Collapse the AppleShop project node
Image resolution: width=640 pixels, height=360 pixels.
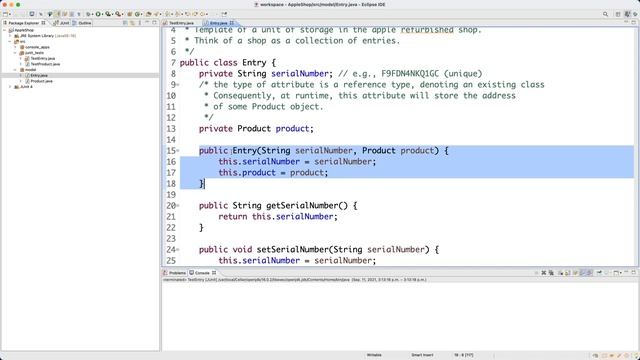[5, 30]
